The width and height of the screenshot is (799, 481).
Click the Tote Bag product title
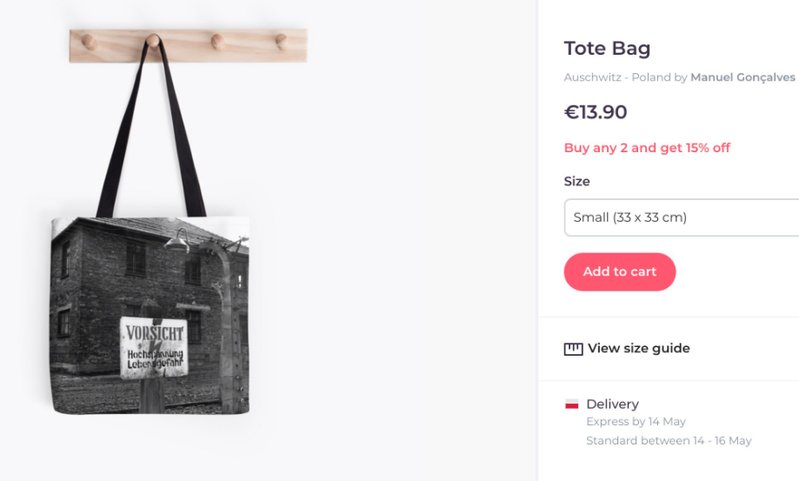pyautogui.click(x=607, y=48)
